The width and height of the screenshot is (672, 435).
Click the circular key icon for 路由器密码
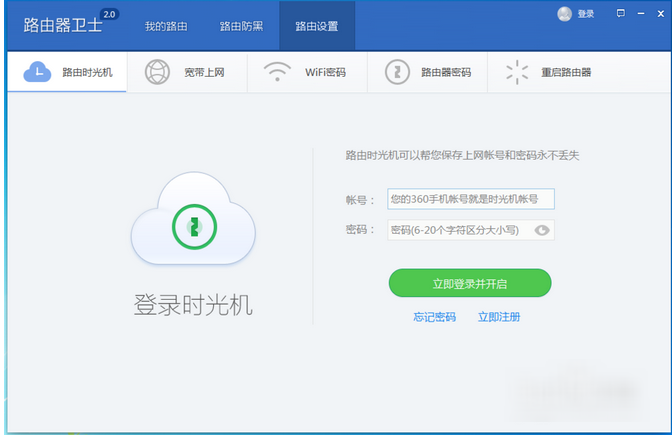397,72
